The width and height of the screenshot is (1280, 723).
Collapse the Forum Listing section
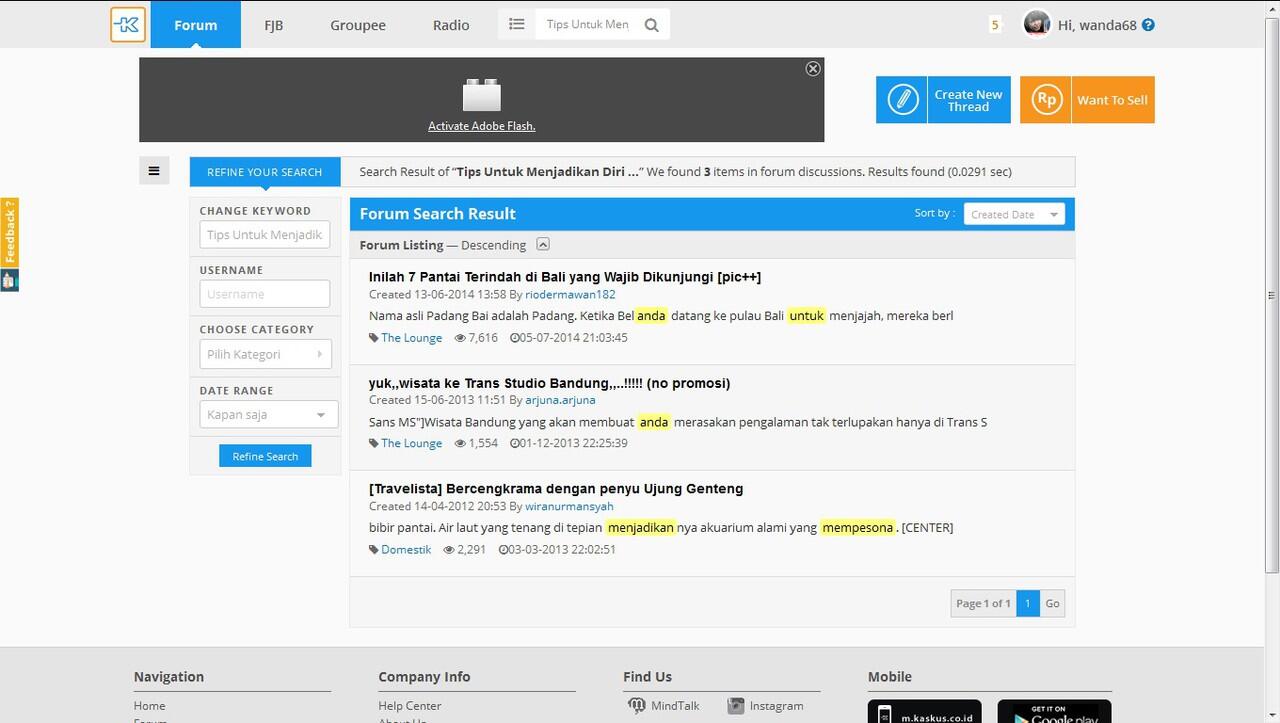pyautogui.click(x=543, y=244)
